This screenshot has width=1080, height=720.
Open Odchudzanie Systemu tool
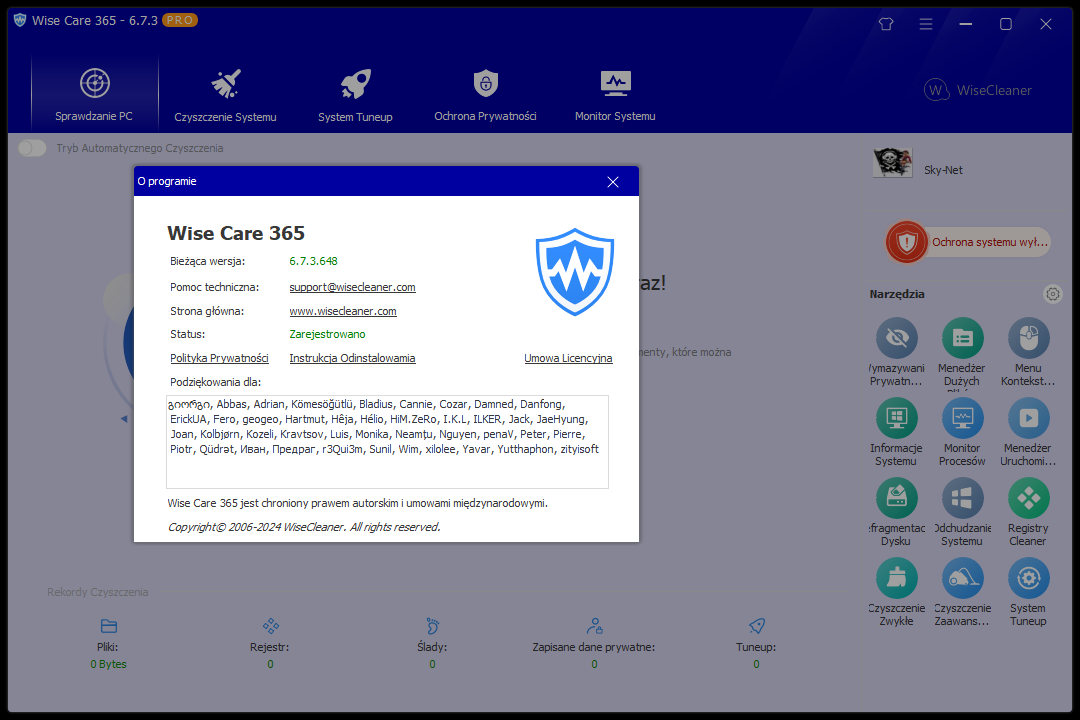962,512
